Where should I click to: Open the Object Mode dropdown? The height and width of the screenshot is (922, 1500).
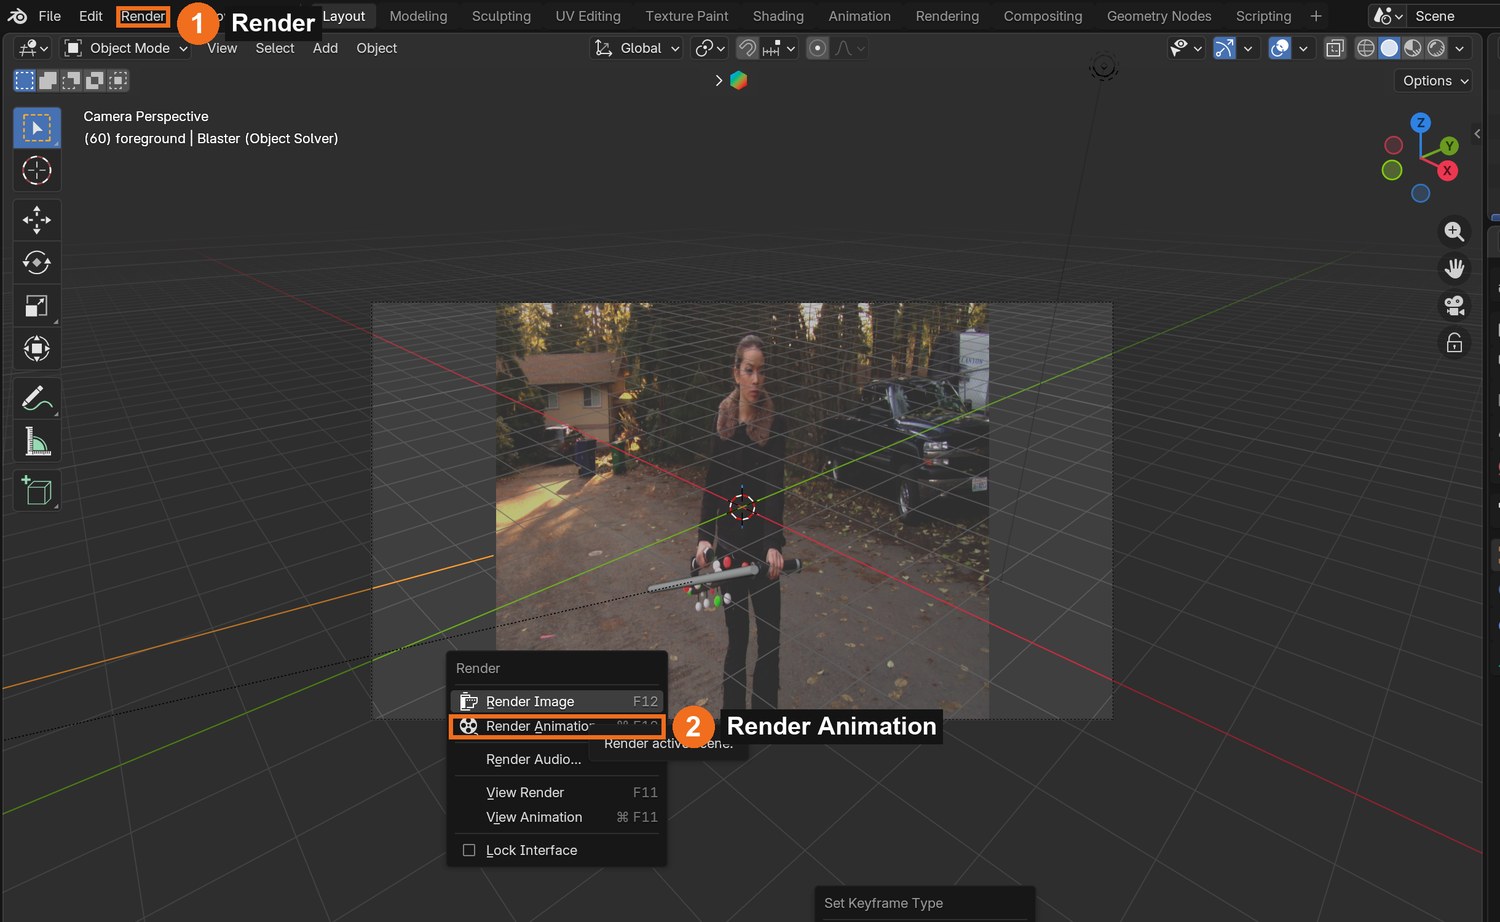[126, 48]
